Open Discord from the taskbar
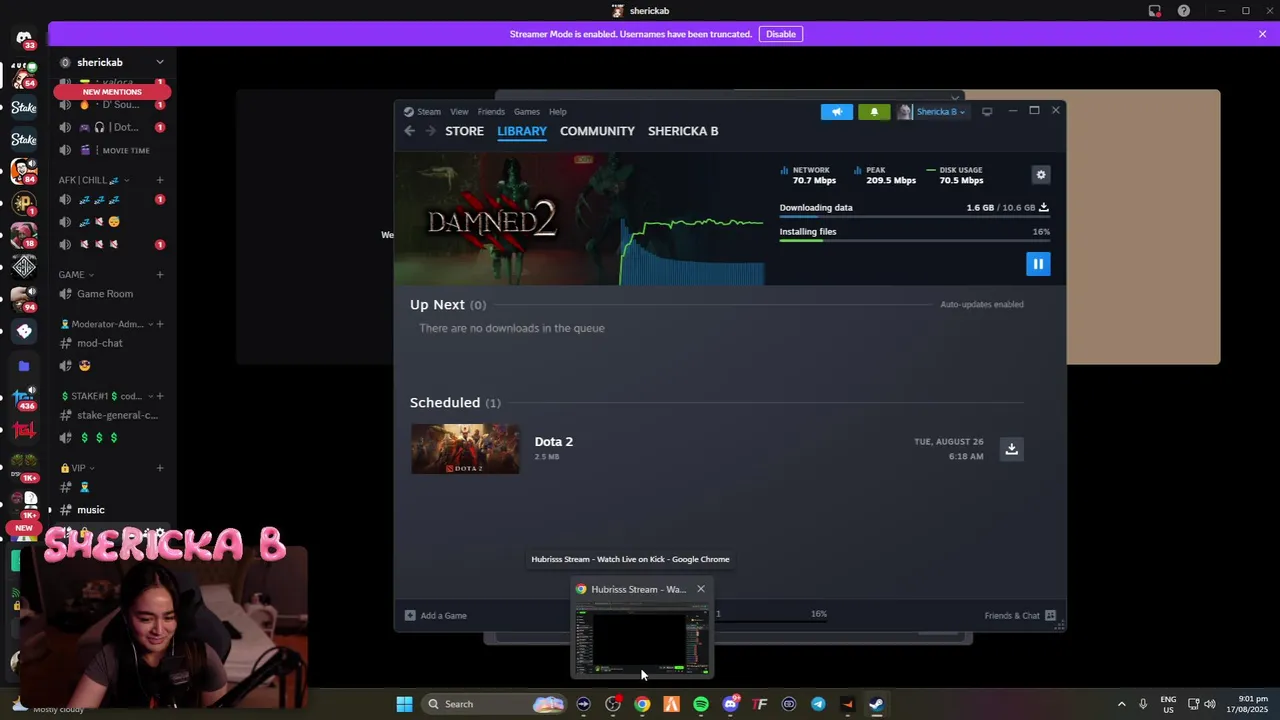1280x720 pixels. 730,704
